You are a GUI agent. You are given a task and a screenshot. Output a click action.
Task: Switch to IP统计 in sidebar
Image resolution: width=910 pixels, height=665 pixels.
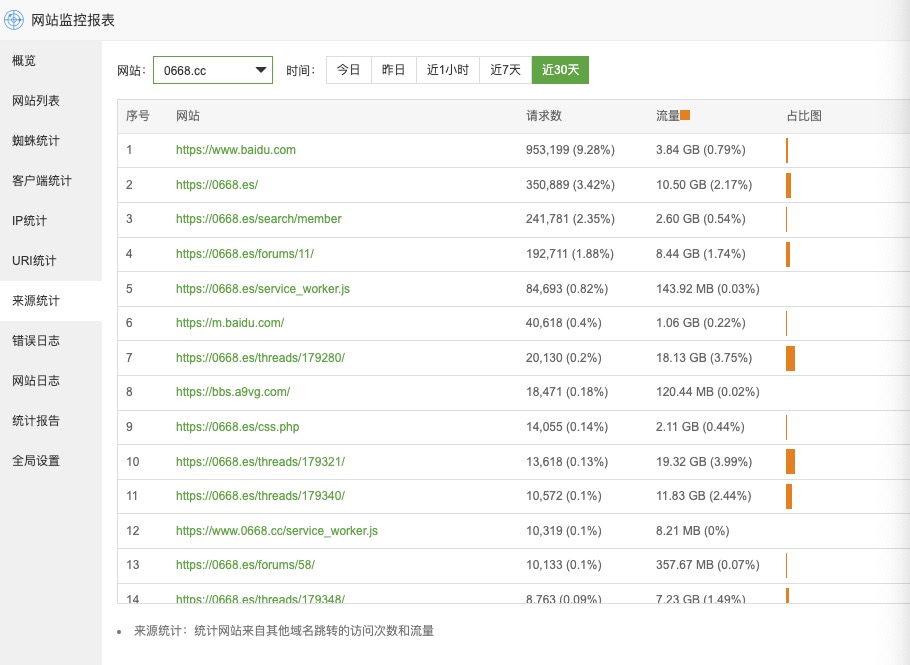pyautogui.click(x=30, y=221)
